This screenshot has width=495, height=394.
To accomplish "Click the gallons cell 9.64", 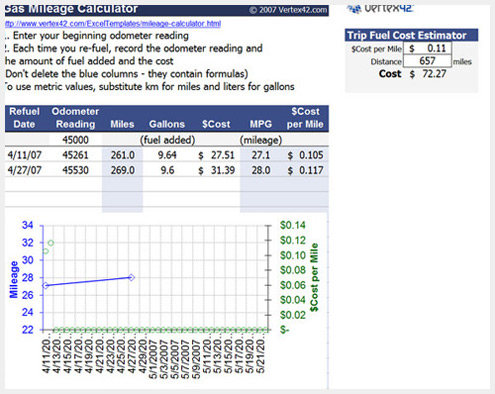I will [x=167, y=155].
